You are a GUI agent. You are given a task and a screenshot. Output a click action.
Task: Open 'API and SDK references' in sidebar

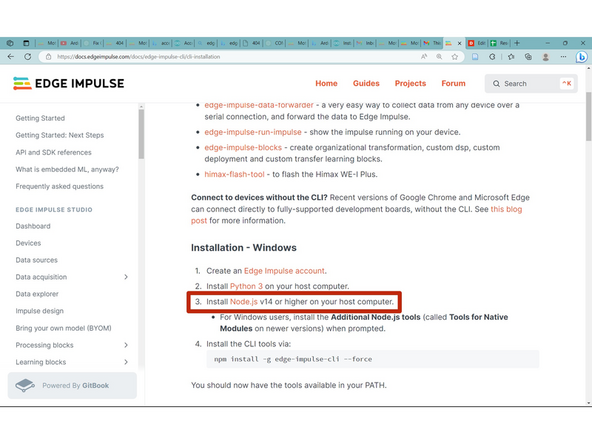(53, 152)
